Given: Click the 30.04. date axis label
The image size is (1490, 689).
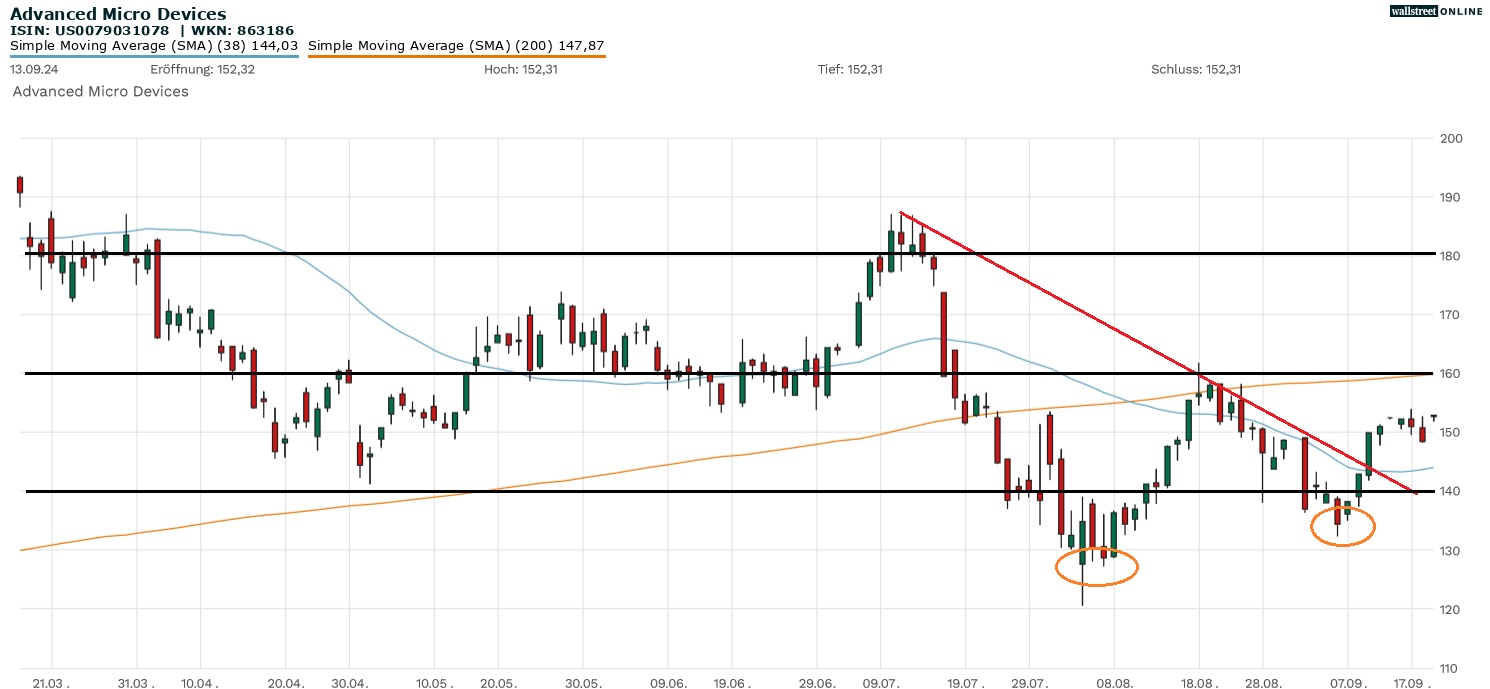Looking at the screenshot, I should point(349,683).
